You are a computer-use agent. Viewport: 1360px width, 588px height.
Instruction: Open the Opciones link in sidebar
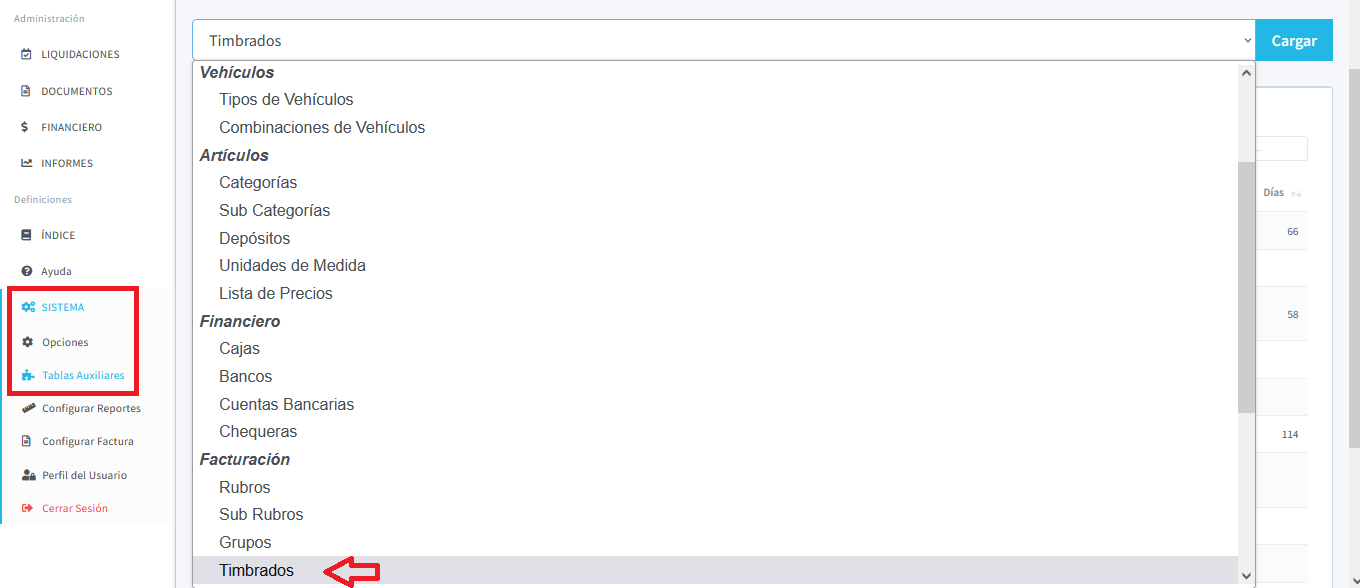65,342
